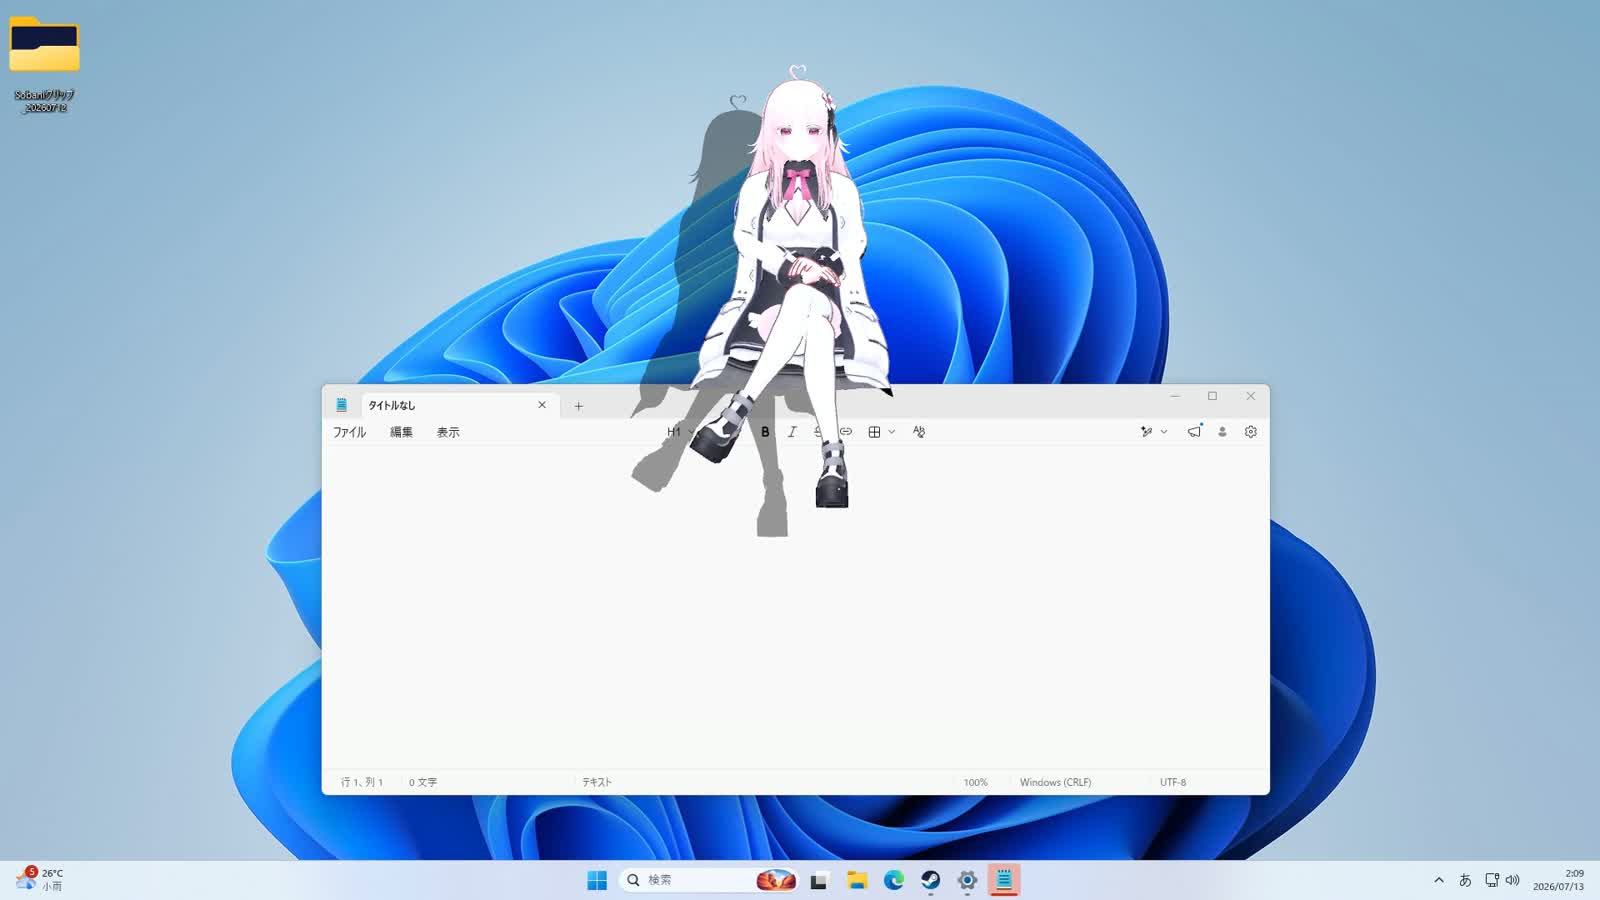Image resolution: width=1600 pixels, height=900 pixels.
Task: Select the タイトルなし tab
Action: pyautogui.click(x=458, y=405)
